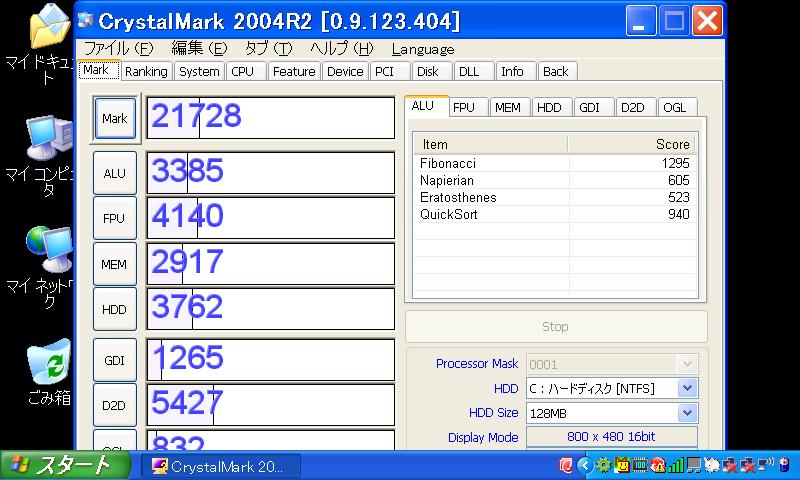The height and width of the screenshot is (480, 800).
Task: Show MEM results sub-tab
Action: pyautogui.click(x=509, y=108)
